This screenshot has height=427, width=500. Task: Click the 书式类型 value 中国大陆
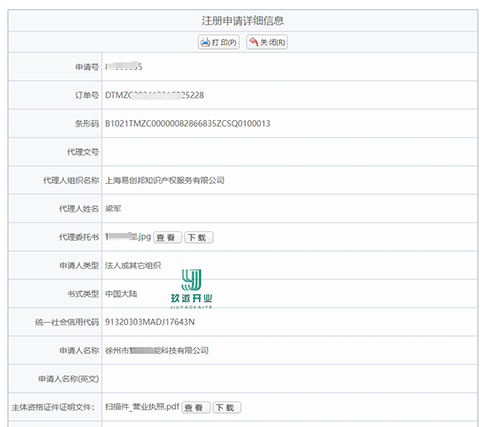[121, 294]
